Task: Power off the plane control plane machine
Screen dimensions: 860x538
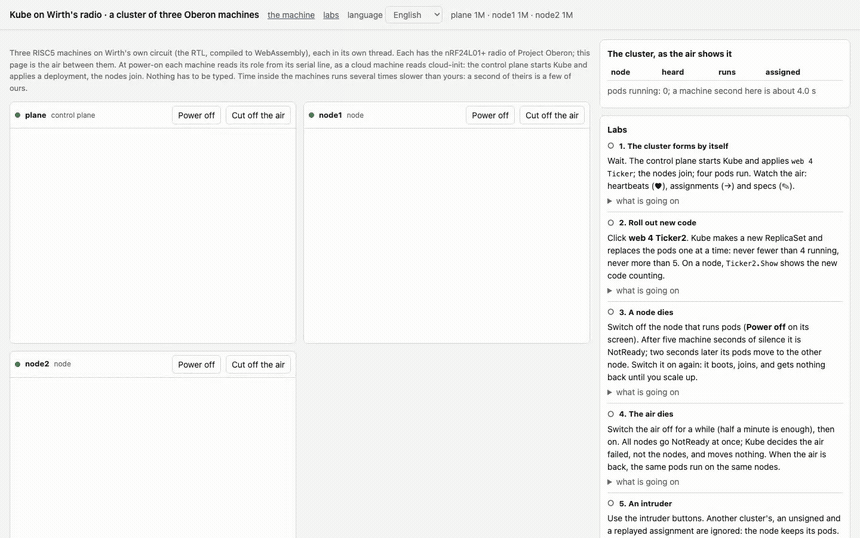Action: pos(196,115)
